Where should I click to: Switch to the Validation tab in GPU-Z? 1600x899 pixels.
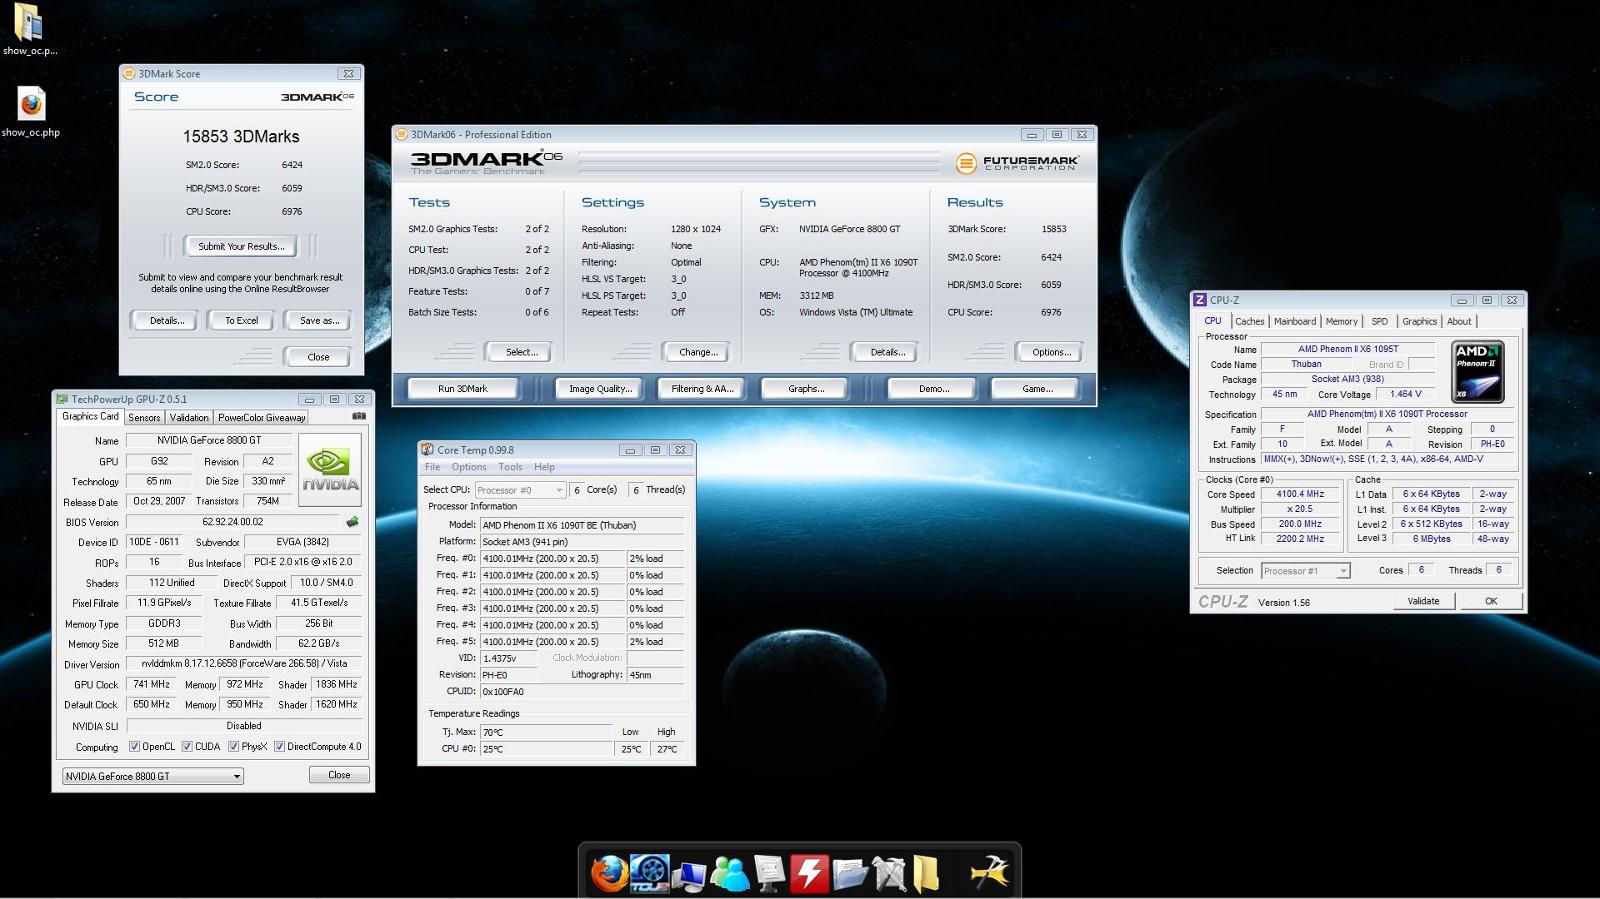[189, 418]
